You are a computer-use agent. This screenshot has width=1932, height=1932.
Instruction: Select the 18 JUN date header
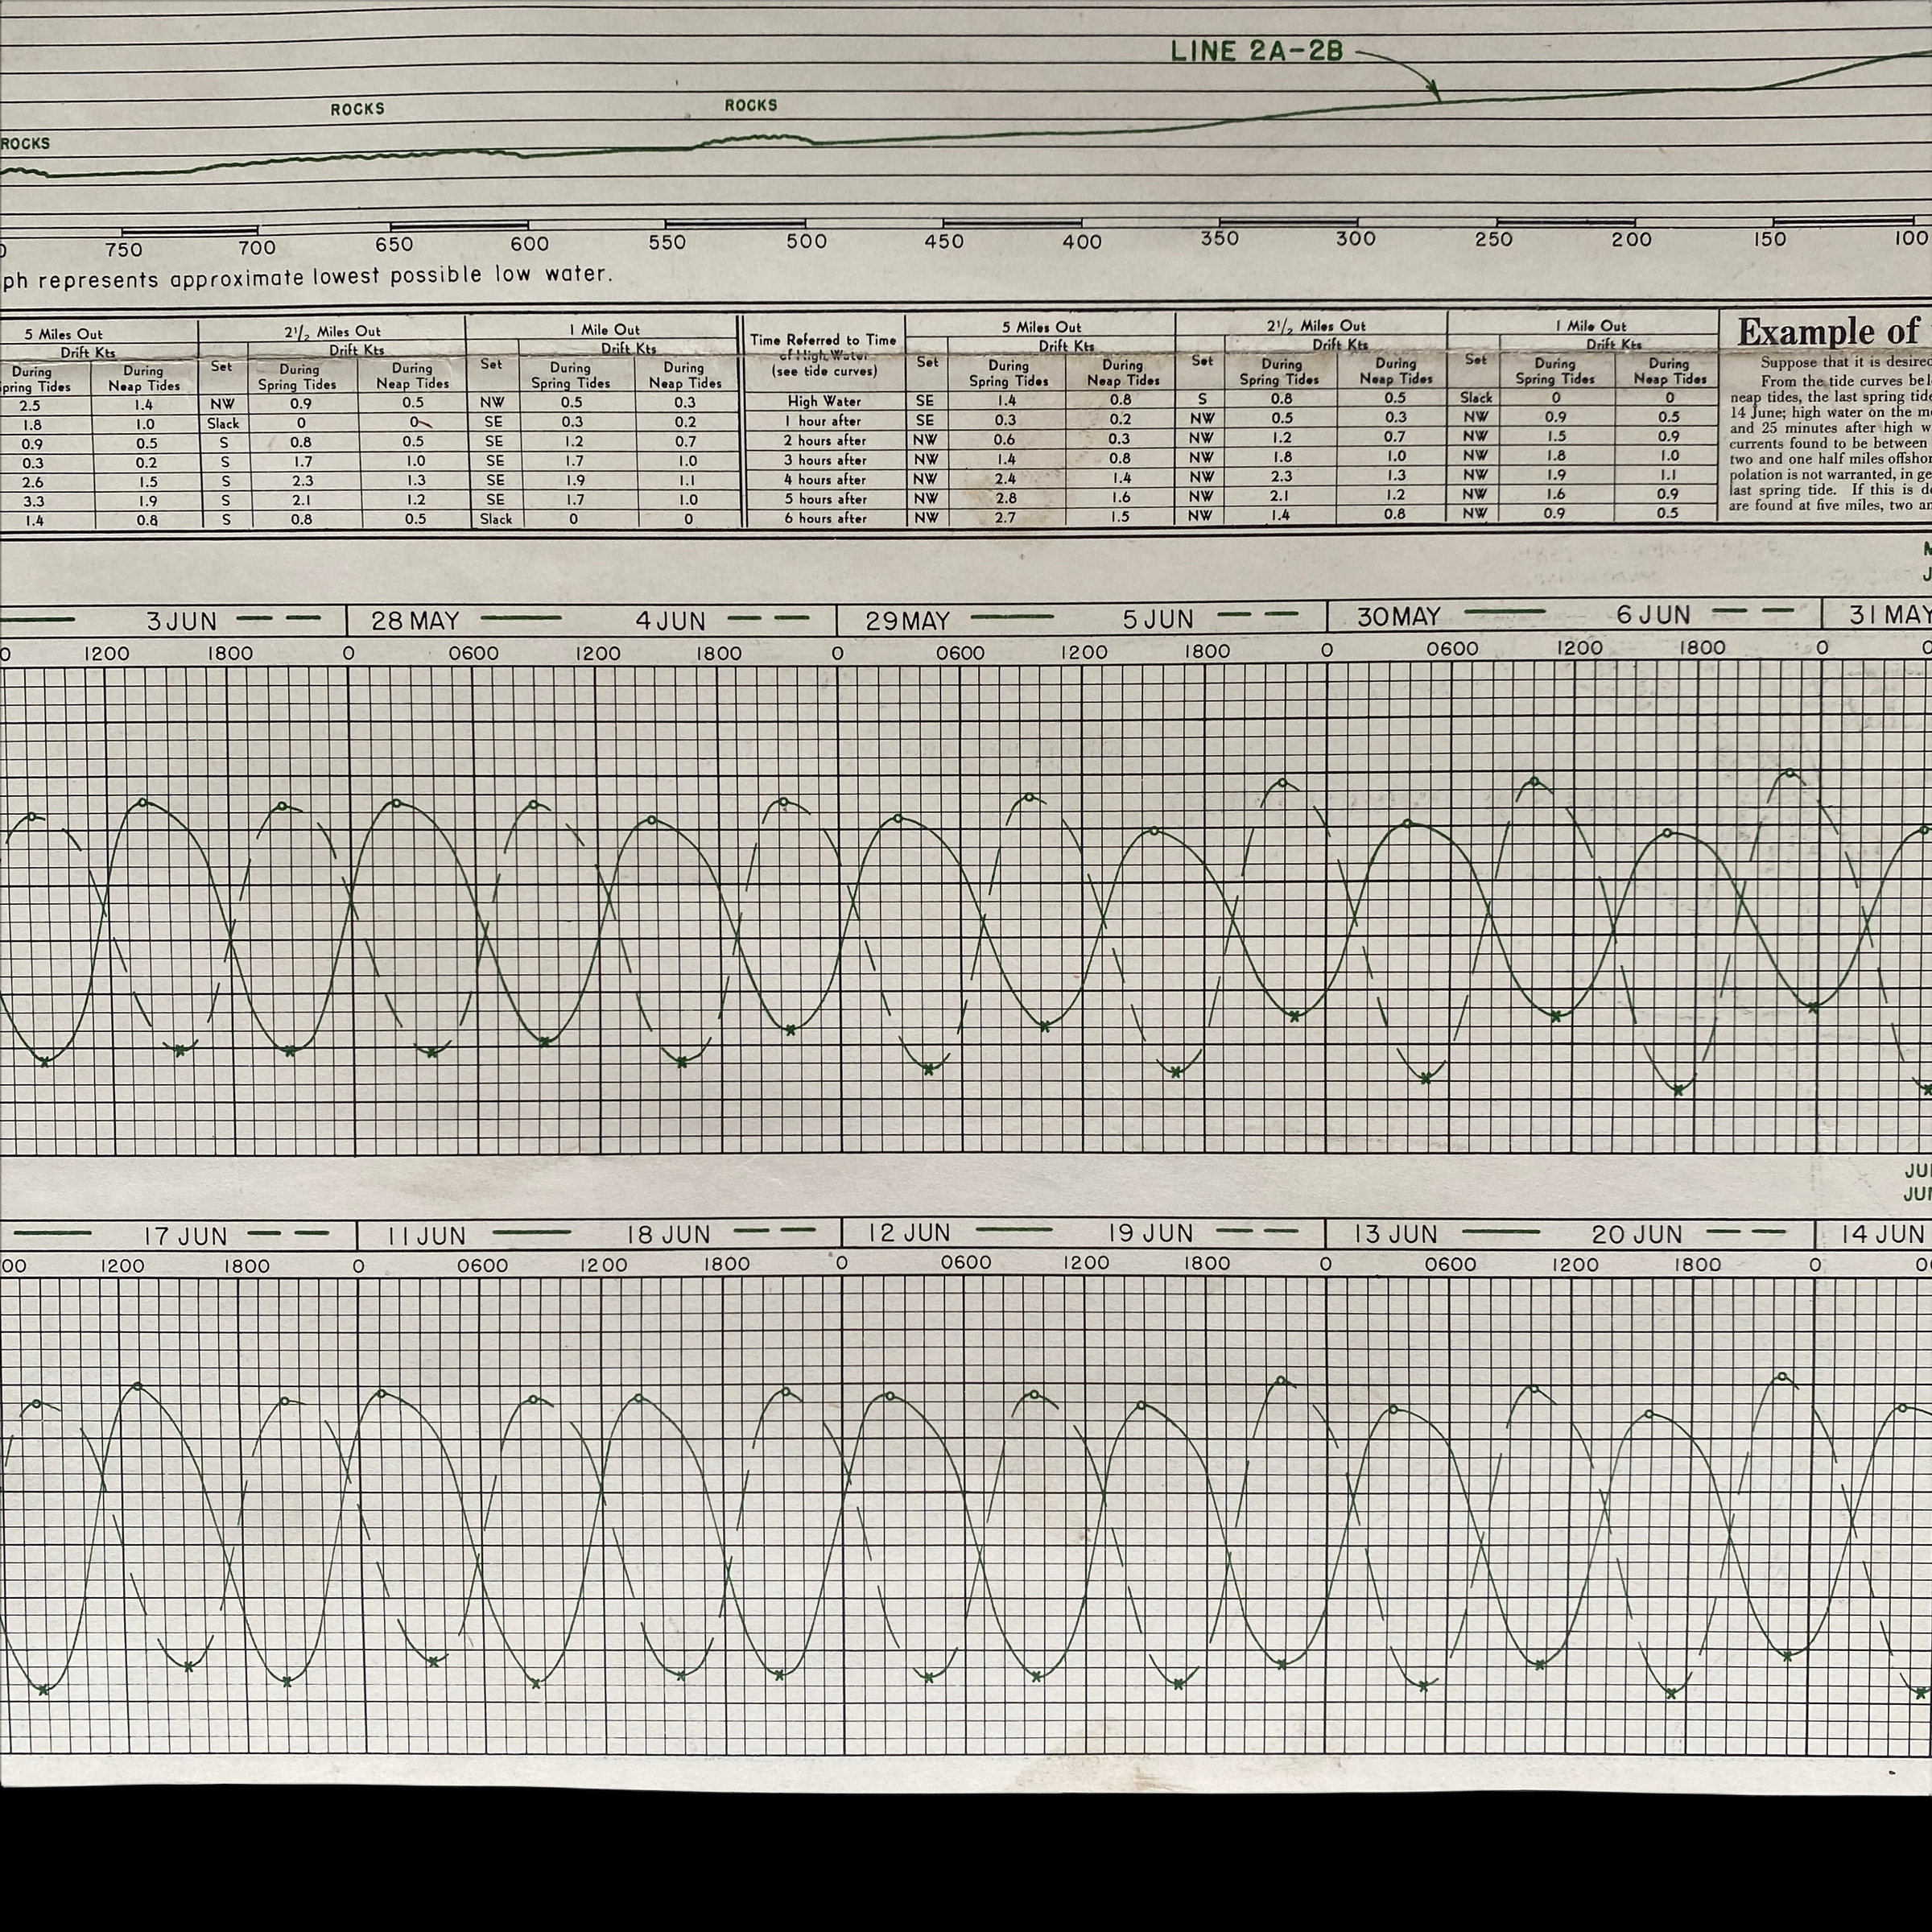click(x=670, y=1235)
